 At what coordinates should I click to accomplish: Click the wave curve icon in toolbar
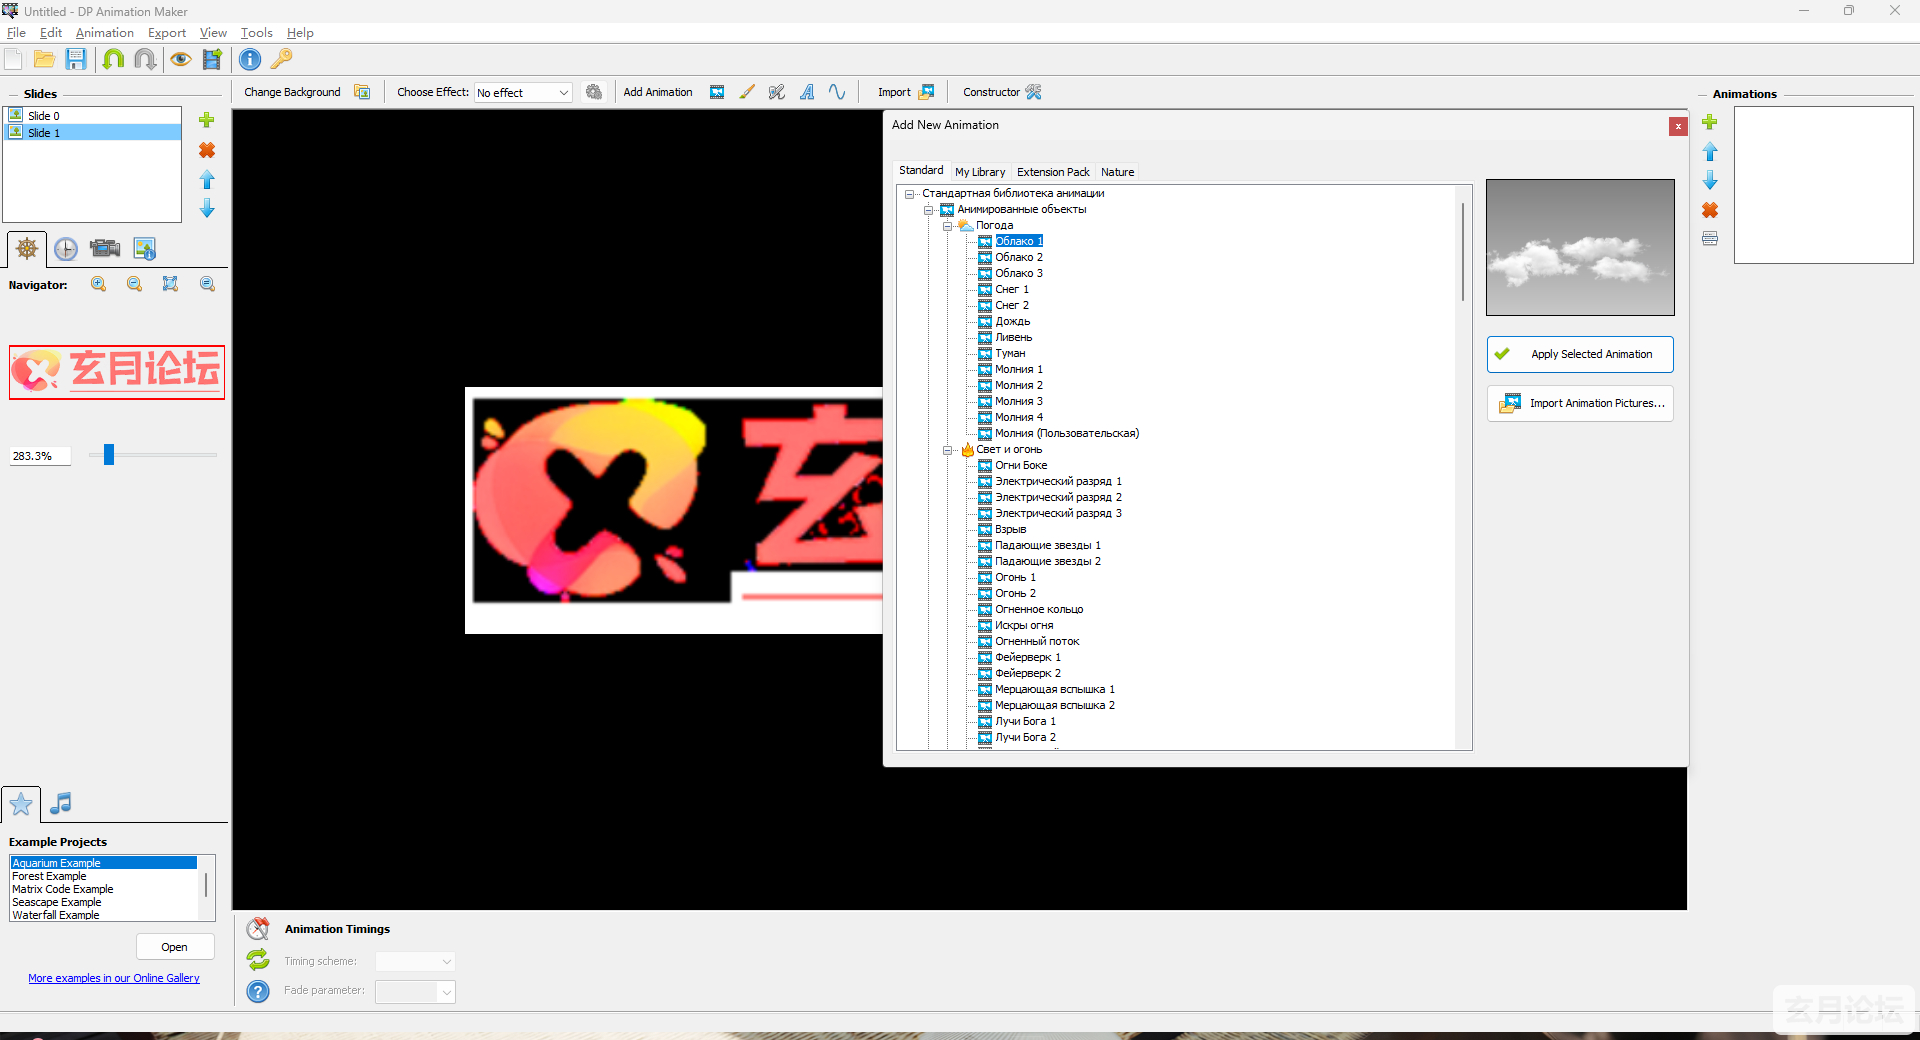[x=837, y=92]
